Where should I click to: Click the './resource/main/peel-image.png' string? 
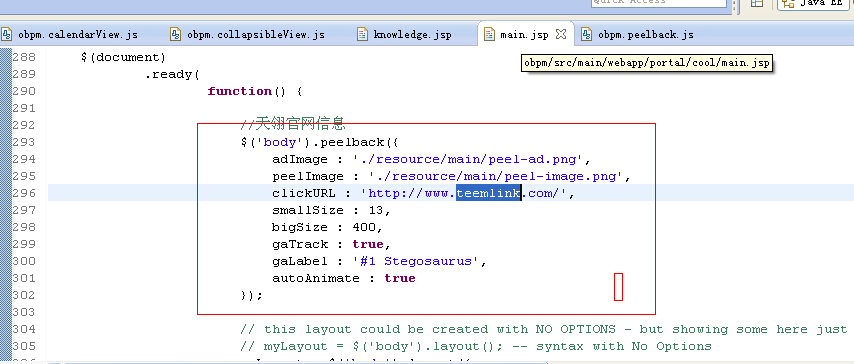[496, 176]
